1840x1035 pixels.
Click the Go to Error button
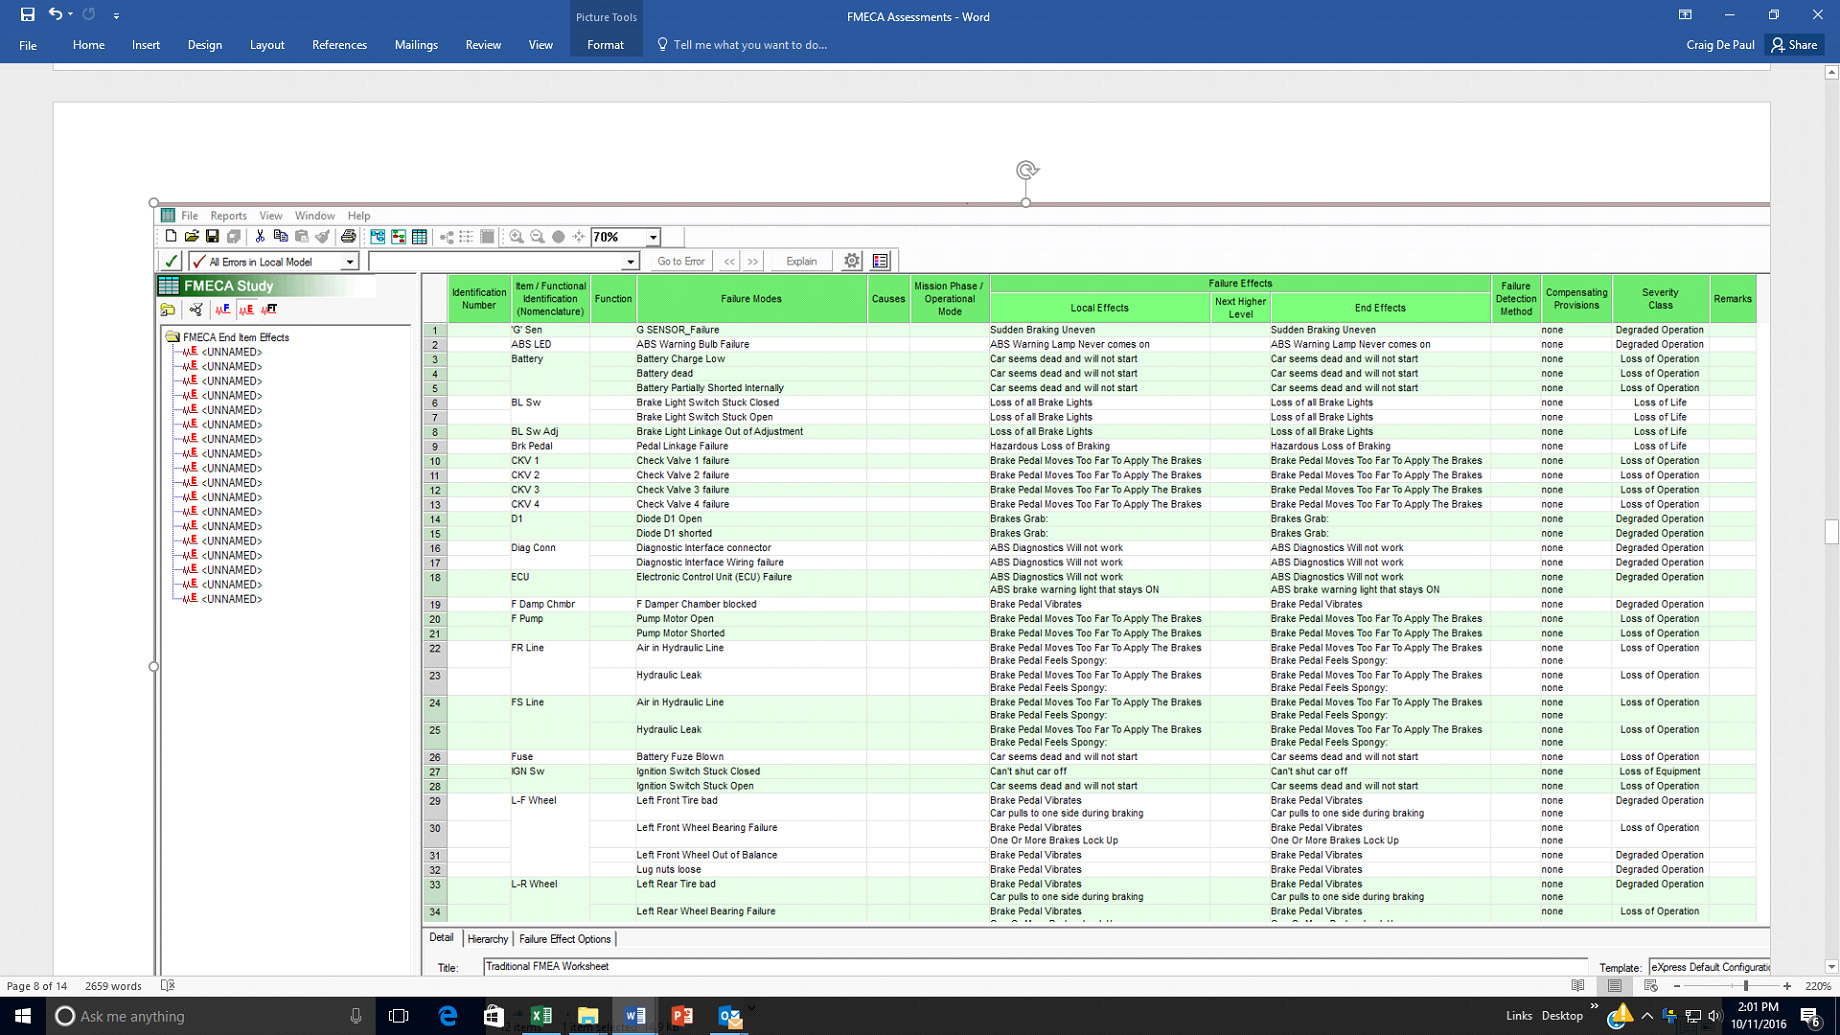(x=680, y=261)
